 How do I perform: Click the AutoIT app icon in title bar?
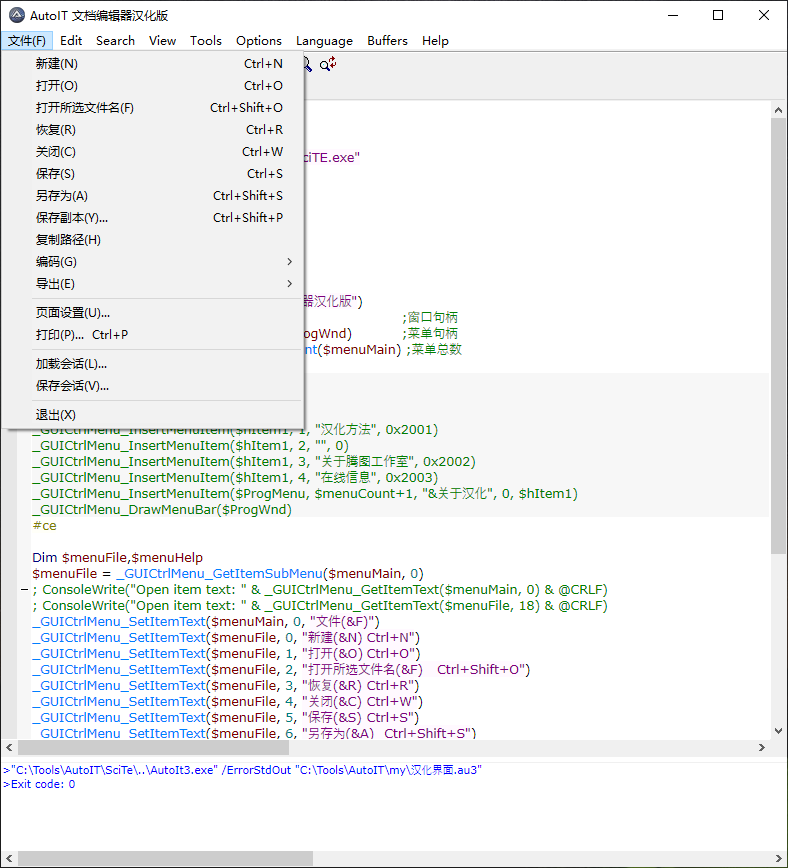pyautogui.click(x=16, y=15)
